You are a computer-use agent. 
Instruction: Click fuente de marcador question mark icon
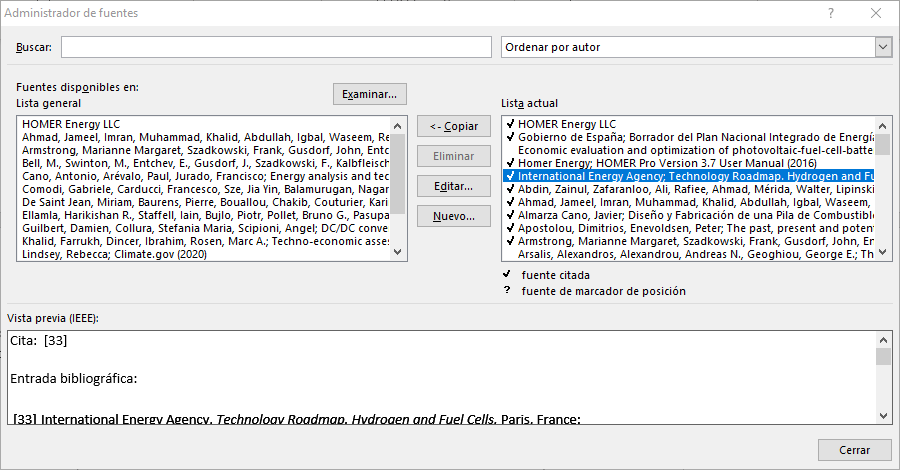(507, 290)
